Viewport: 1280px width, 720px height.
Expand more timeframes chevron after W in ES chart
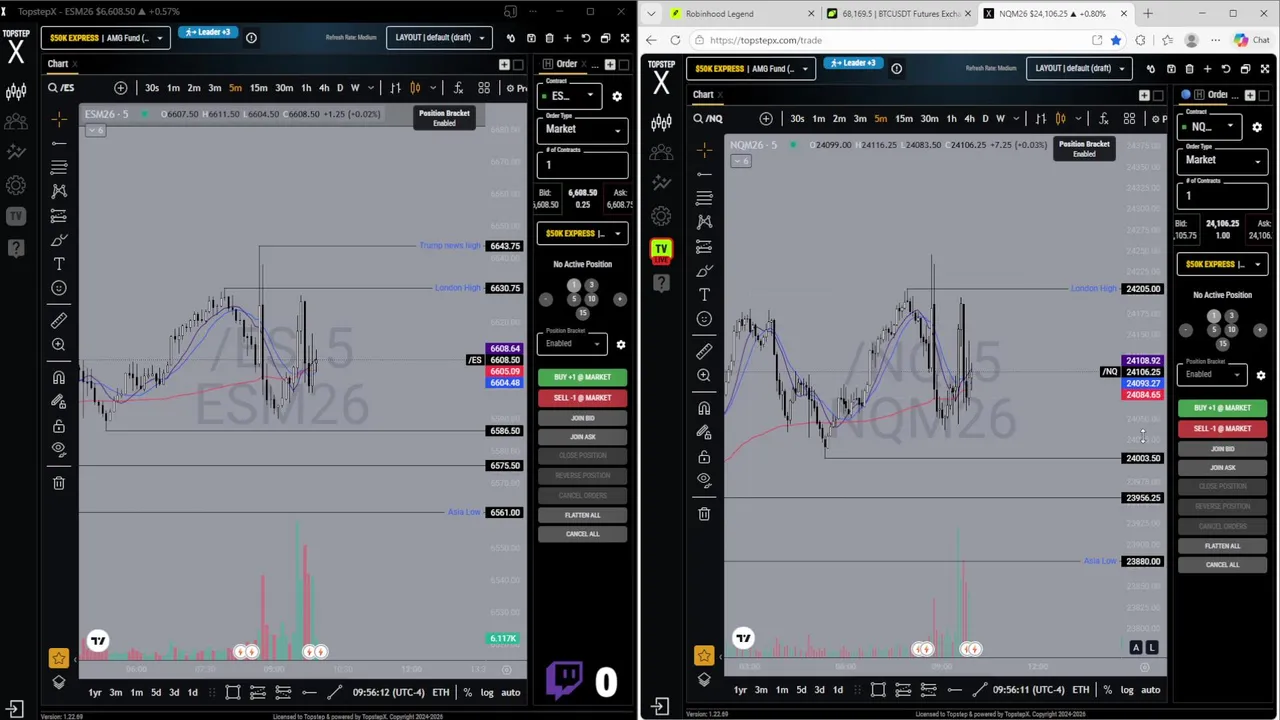coord(370,88)
